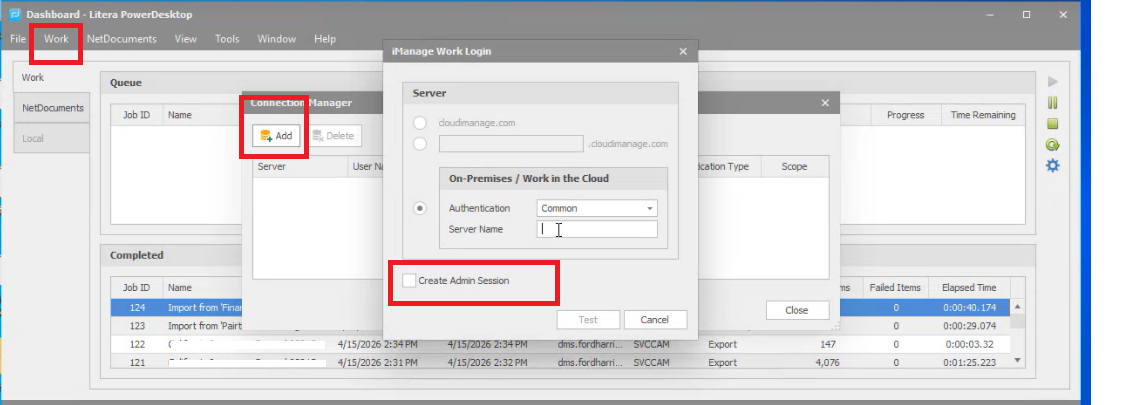Sort Queue by Time Remaining column
Screen dimensions: 1147x405
pos(982,115)
